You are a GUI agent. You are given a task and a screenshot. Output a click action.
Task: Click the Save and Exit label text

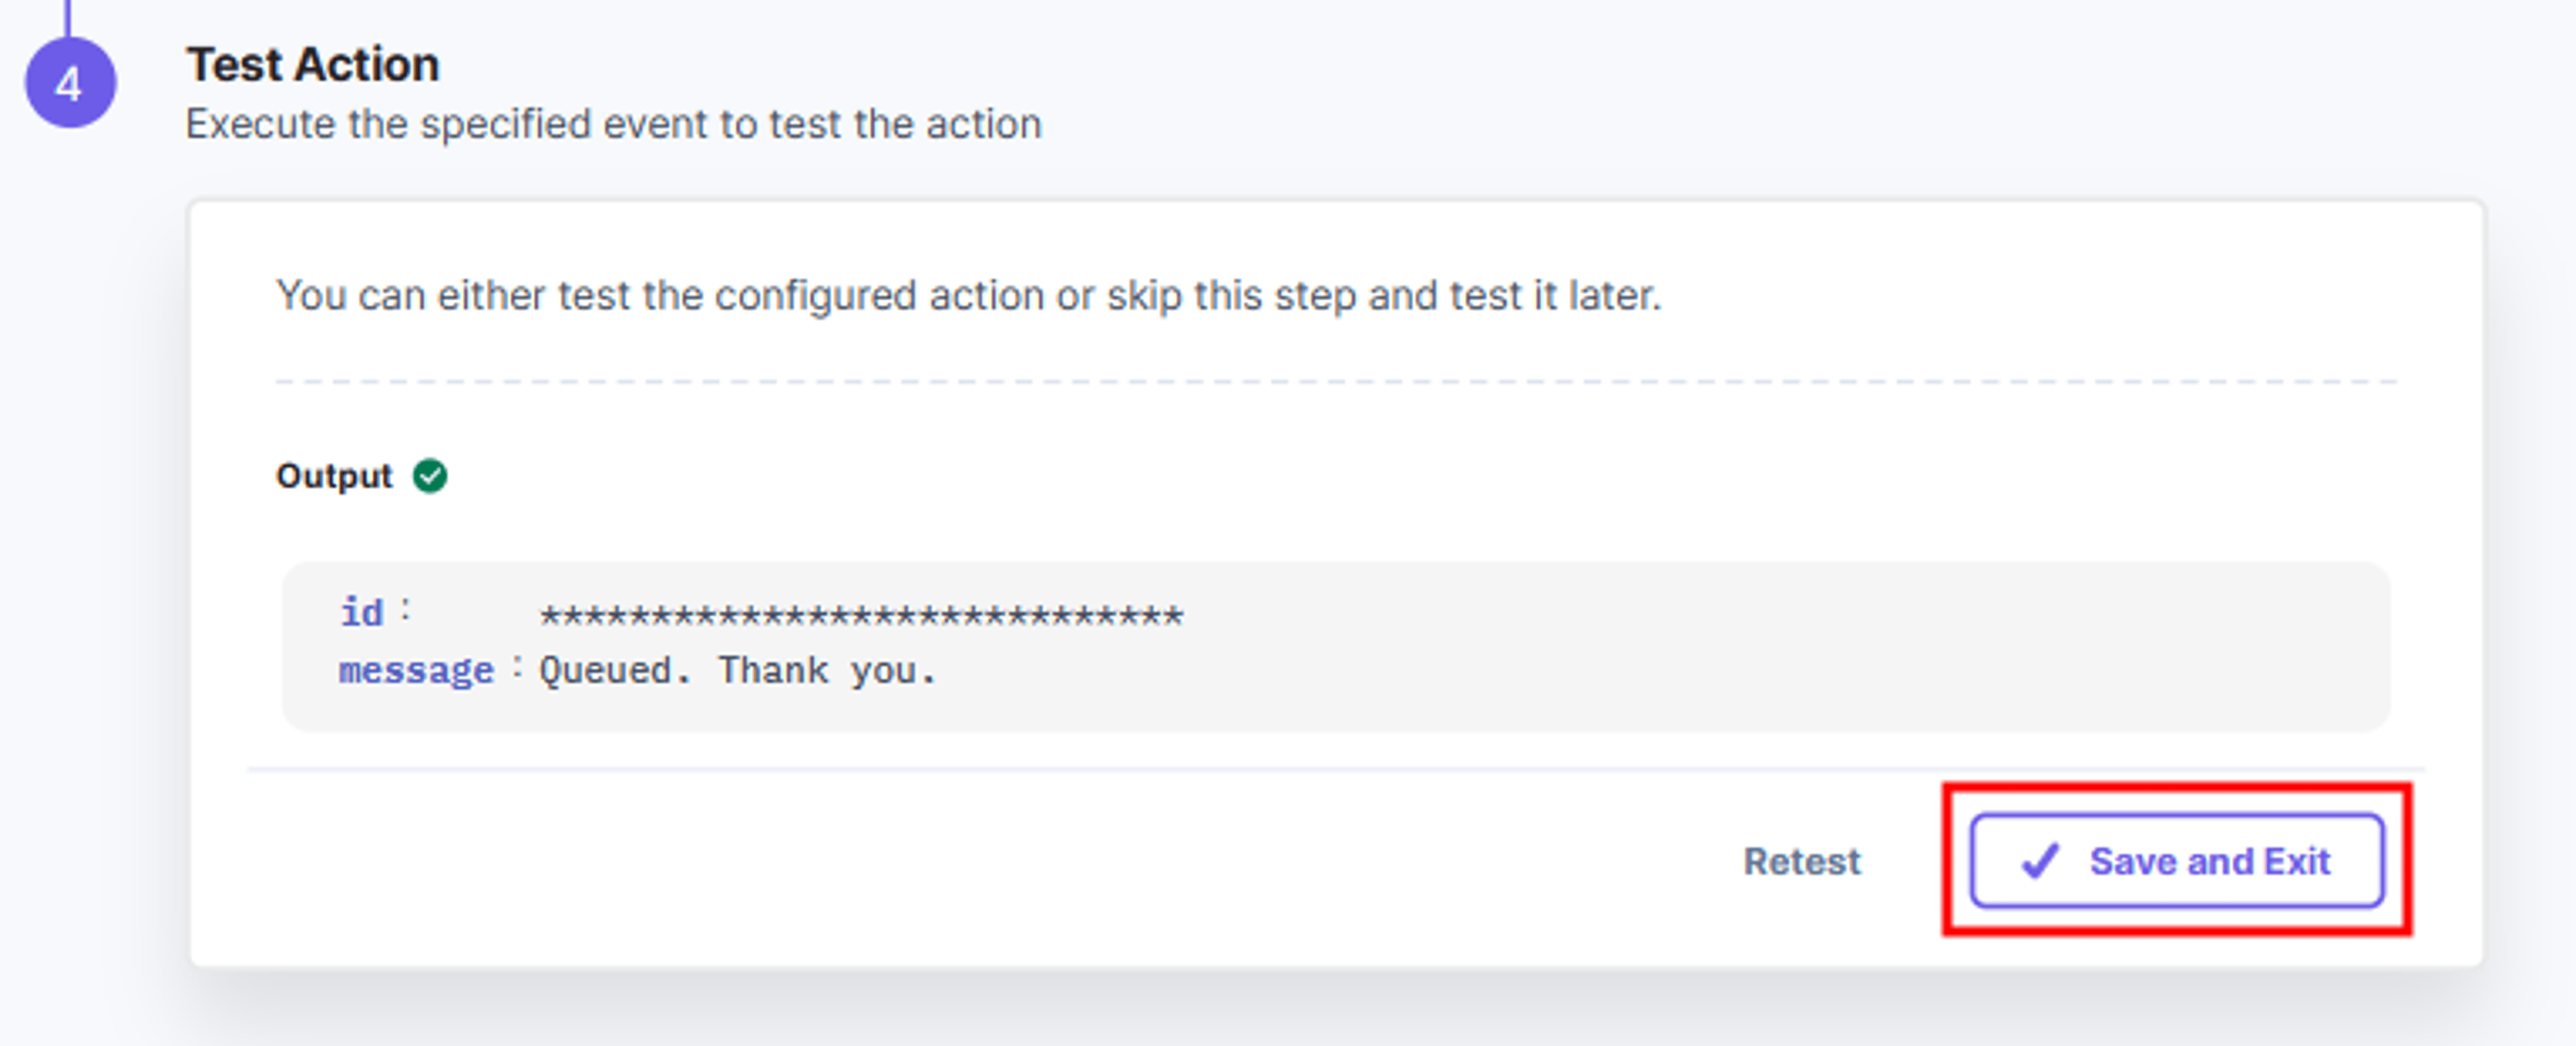click(2209, 861)
